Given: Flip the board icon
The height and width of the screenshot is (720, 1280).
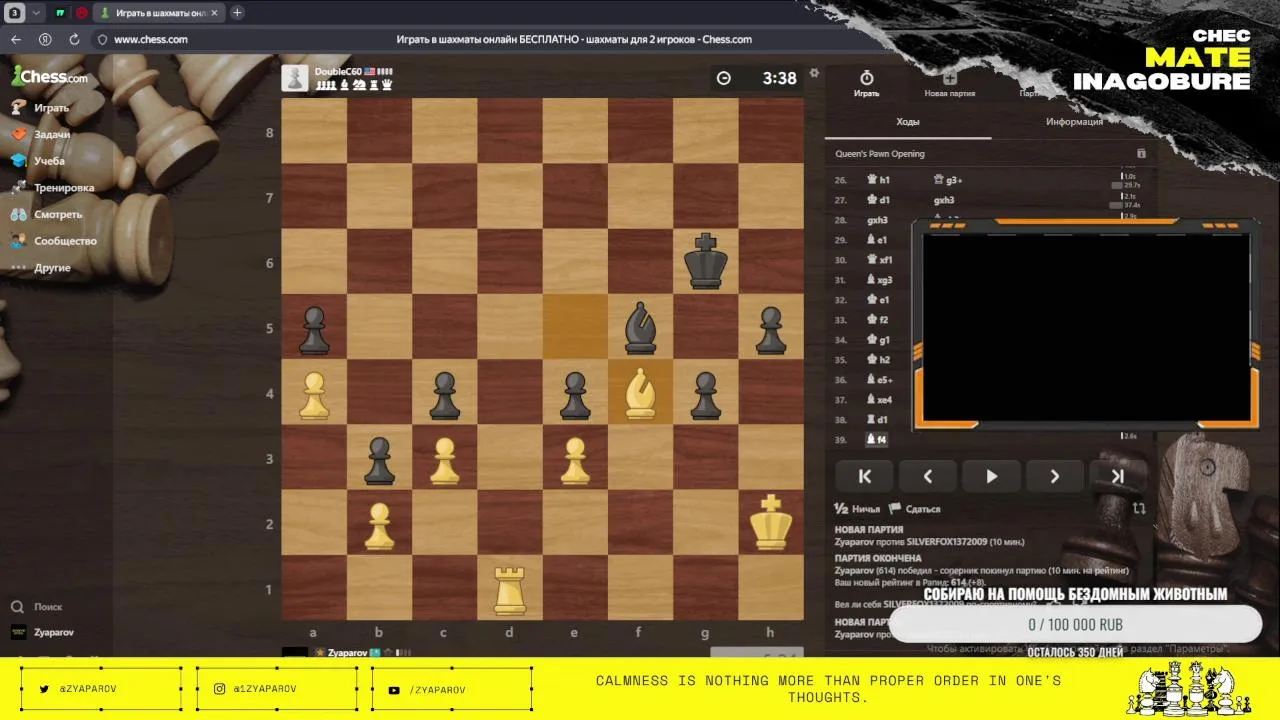Looking at the screenshot, I should 1139,508.
